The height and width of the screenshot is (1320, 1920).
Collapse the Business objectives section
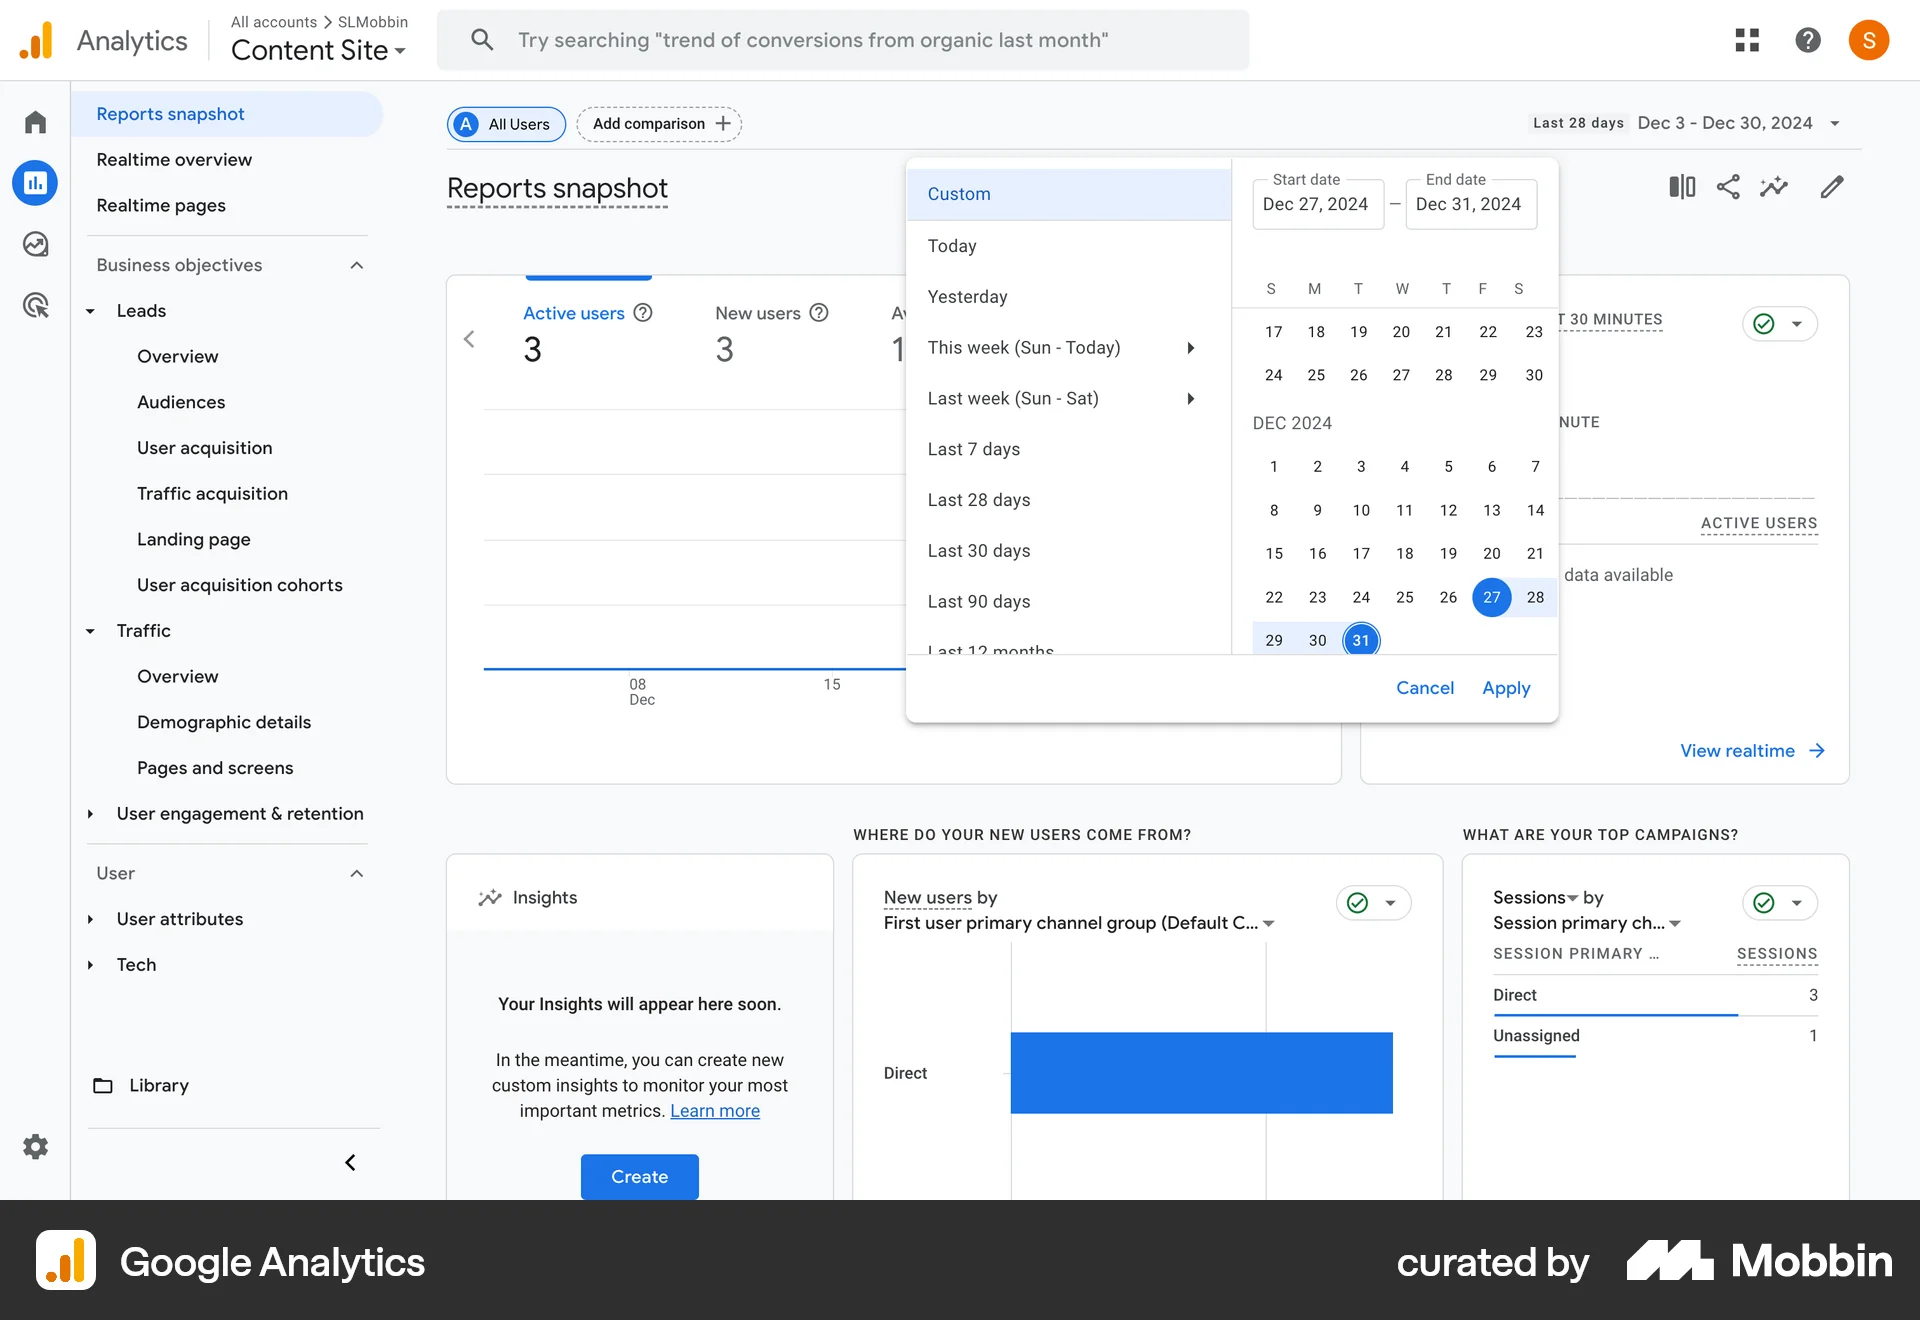click(x=357, y=265)
